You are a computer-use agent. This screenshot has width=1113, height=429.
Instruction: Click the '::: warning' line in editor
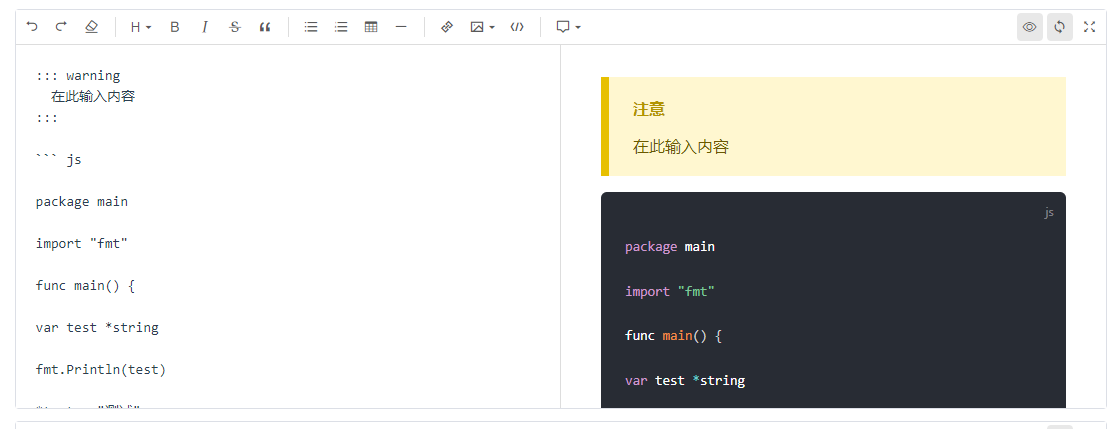[x=78, y=75]
